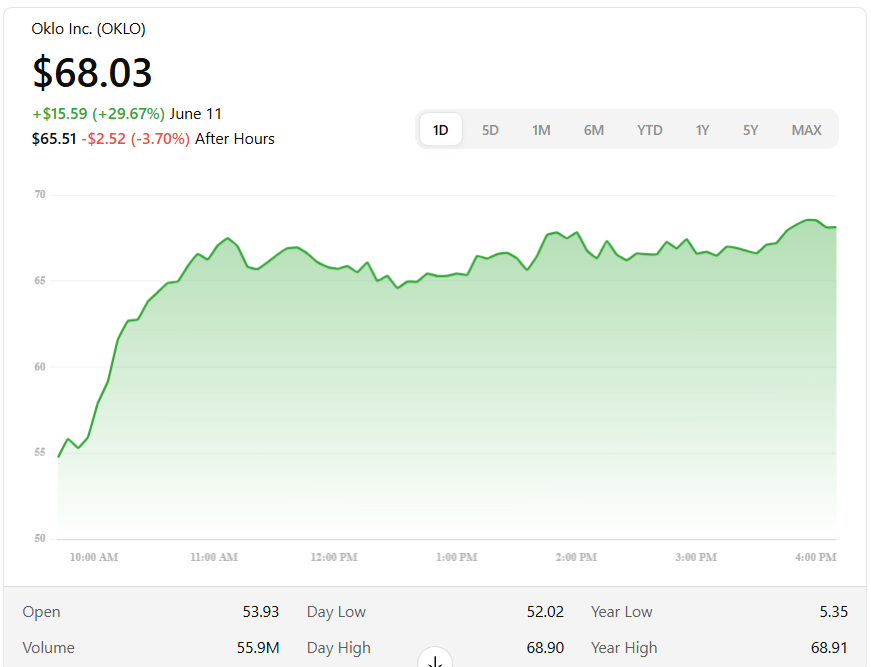Click the Year Low value 5.35

[x=834, y=612]
